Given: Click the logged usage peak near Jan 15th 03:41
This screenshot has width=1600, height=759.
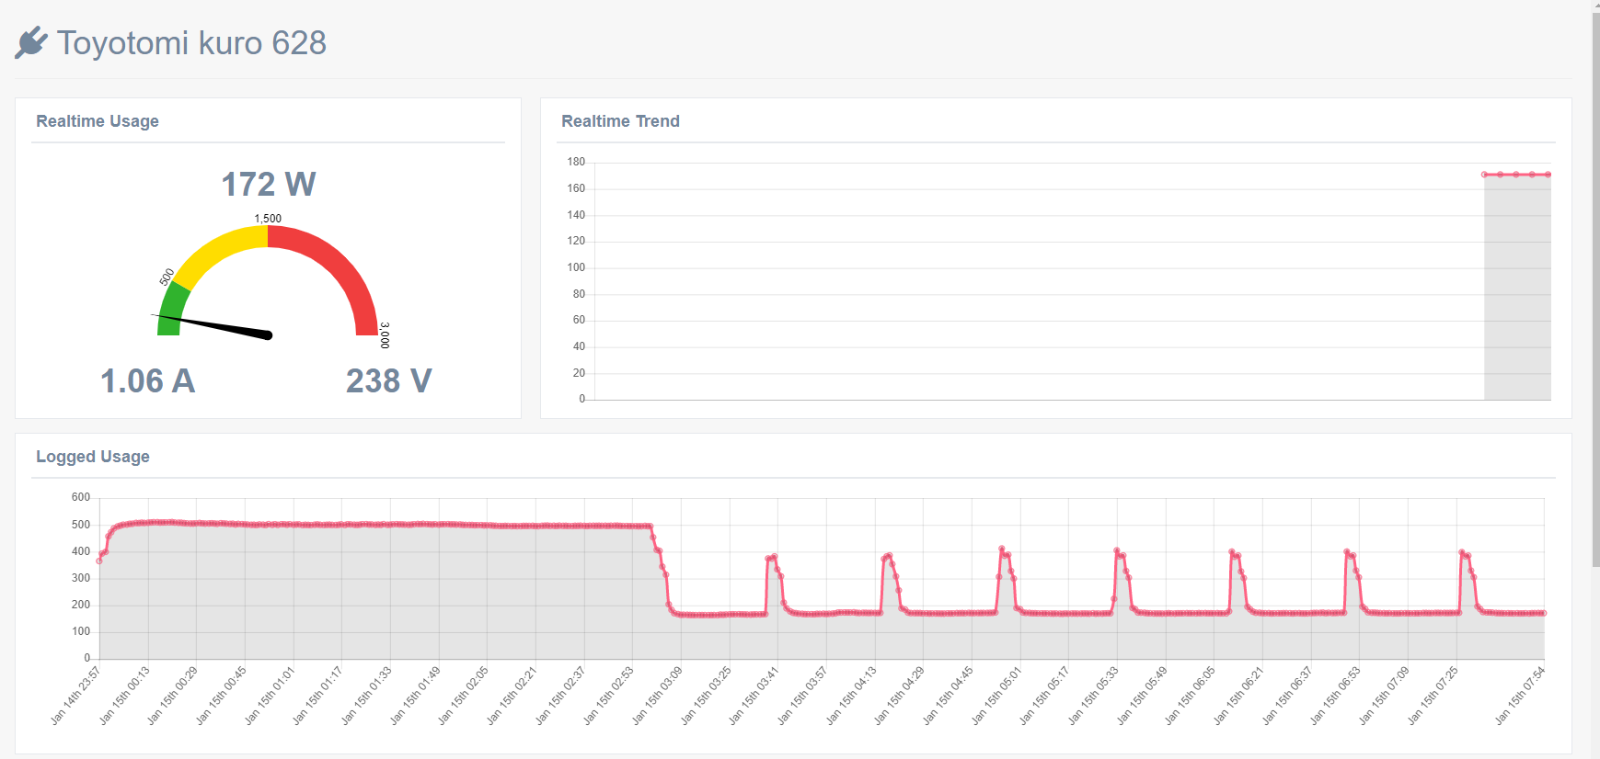Looking at the screenshot, I should click(772, 558).
